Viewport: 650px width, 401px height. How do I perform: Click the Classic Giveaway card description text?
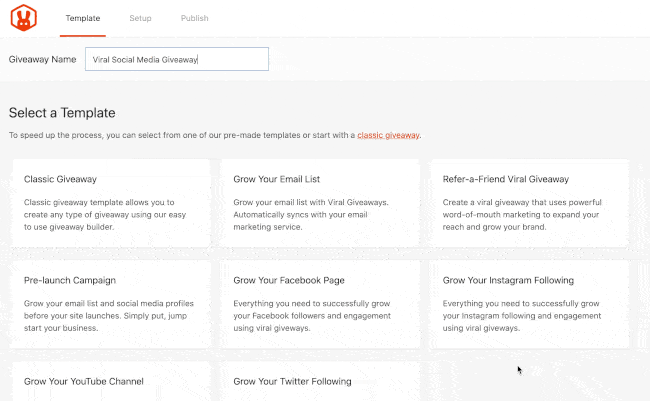click(105, 214)
